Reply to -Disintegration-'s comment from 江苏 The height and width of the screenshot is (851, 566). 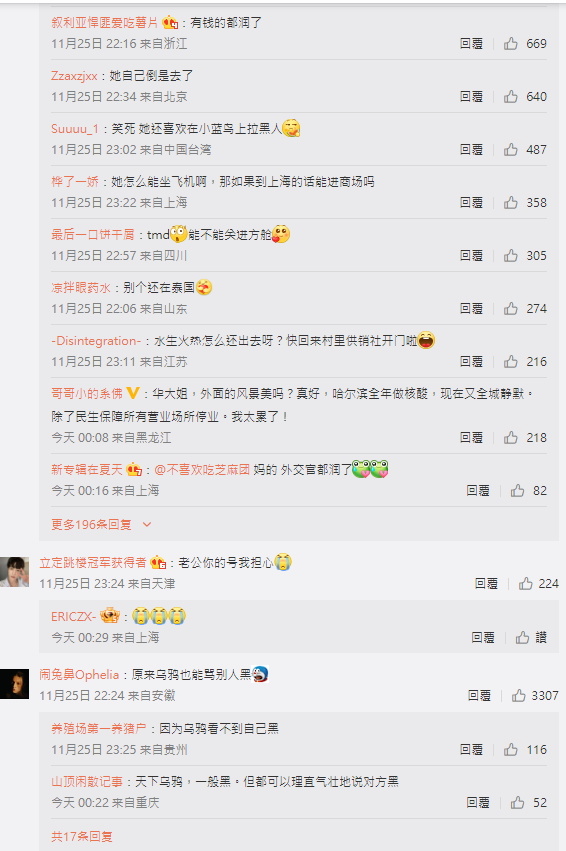(x=471, y=361)
